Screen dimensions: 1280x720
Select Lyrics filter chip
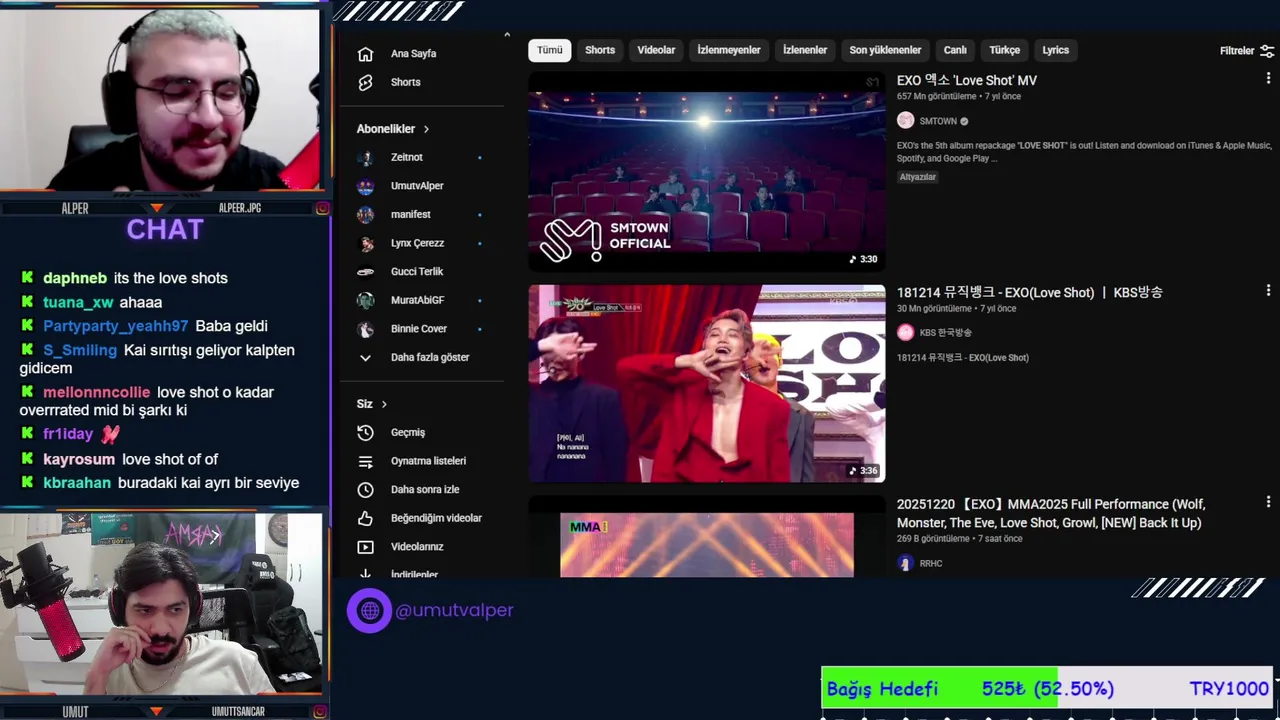[1056, 50]
